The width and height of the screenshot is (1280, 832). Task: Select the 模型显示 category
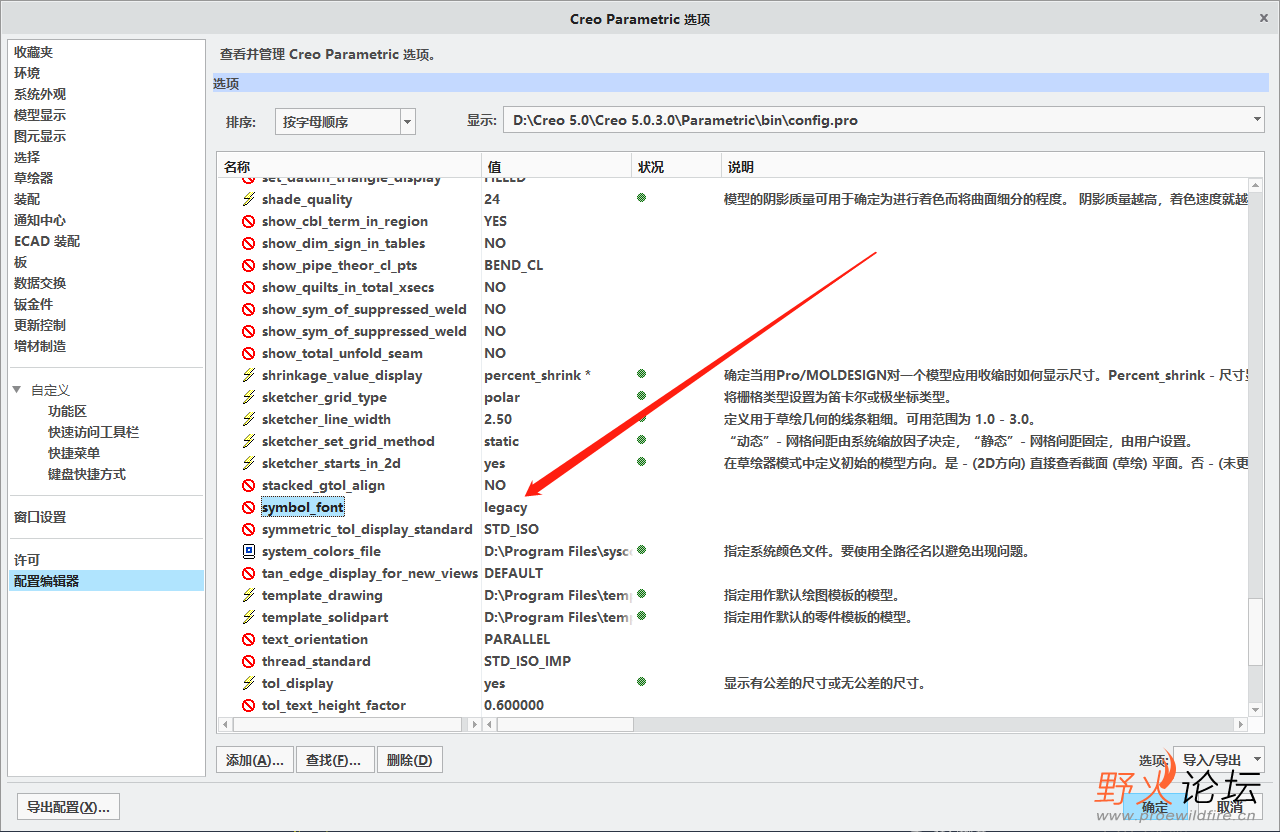tap(40, 115)
